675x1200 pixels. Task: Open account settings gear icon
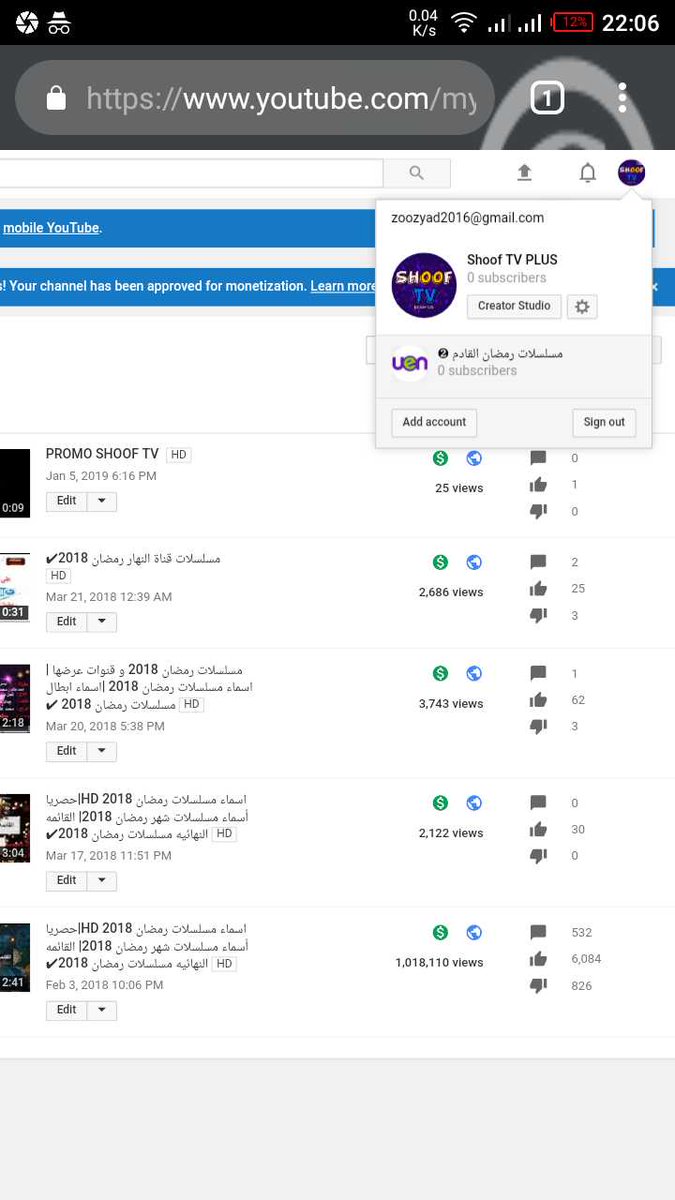point(582,307)
